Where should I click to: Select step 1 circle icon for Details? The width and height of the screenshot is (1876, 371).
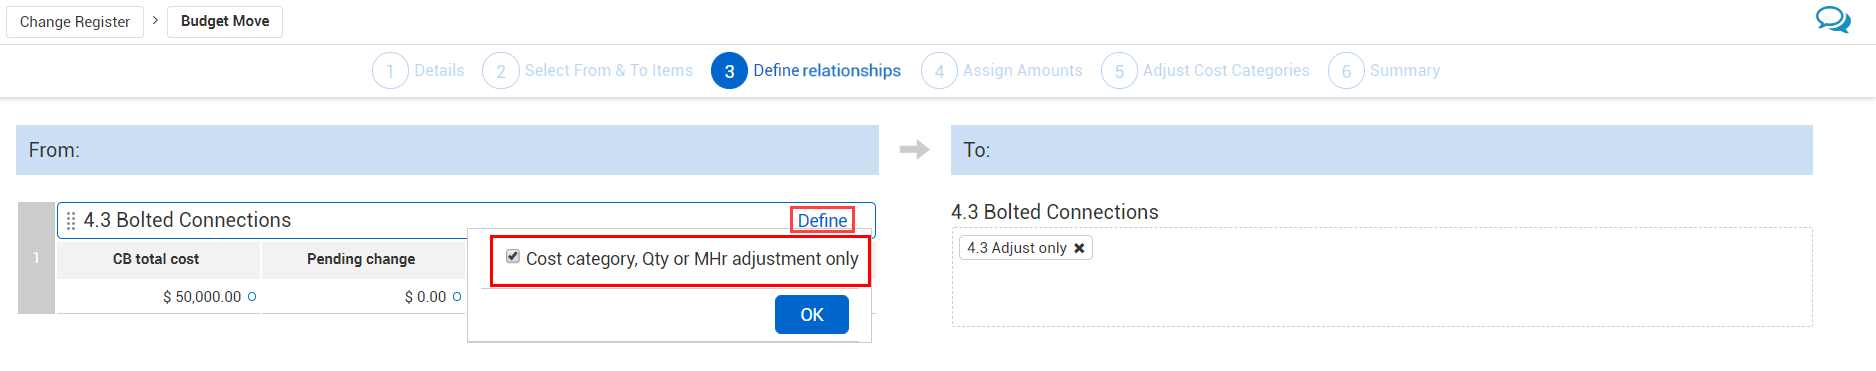click(390, 71)
